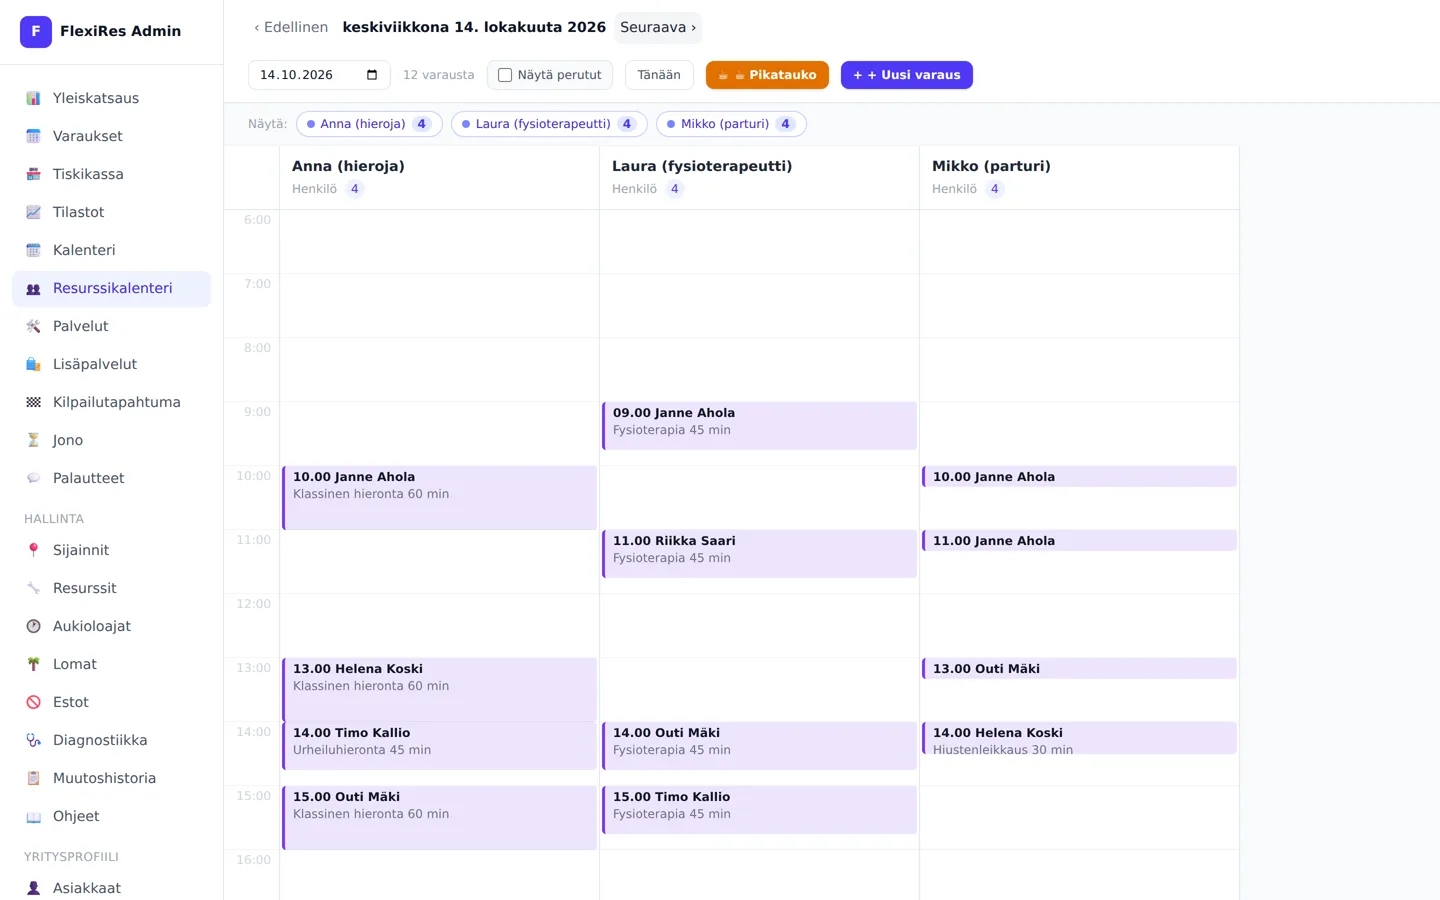Click Estot prohibited icon
The height and width of the screenshot is (900, 1440).
tap(33, 702)
